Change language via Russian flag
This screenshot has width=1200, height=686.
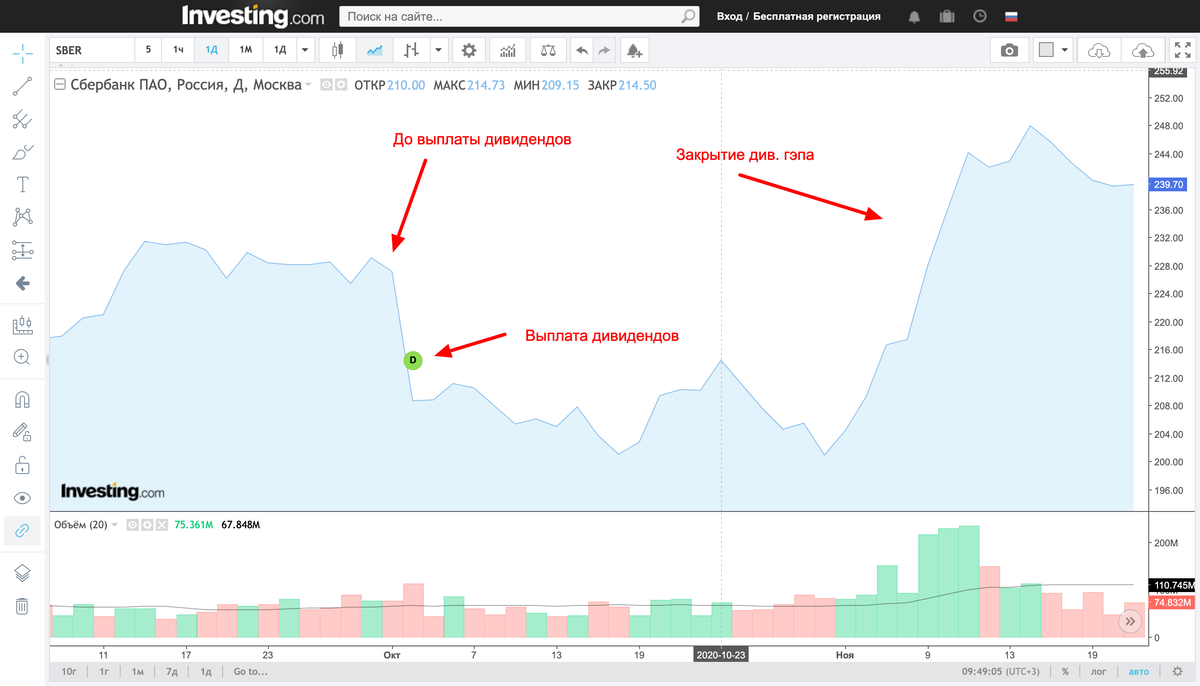[1010, 17]
